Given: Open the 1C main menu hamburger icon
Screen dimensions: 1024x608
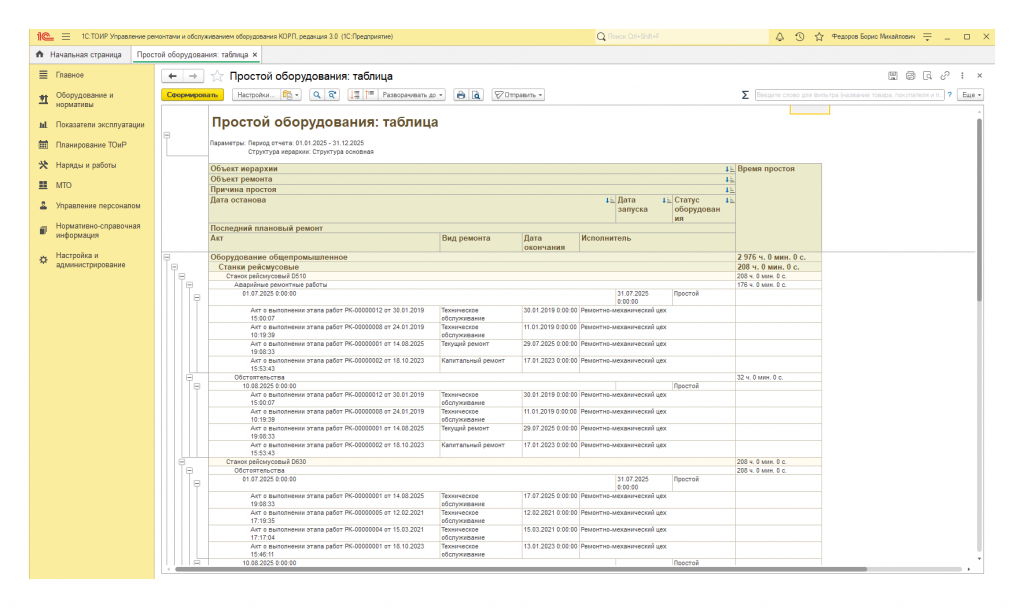Looking at the screenshot, I should coord(66,37).
